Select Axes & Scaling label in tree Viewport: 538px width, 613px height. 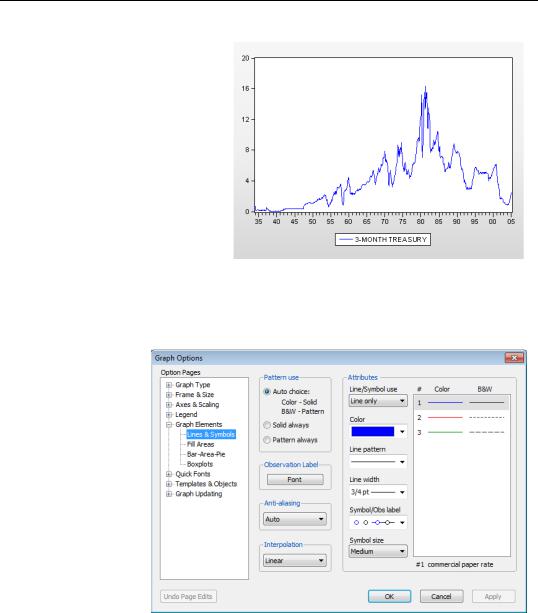(x=197, y=405)
